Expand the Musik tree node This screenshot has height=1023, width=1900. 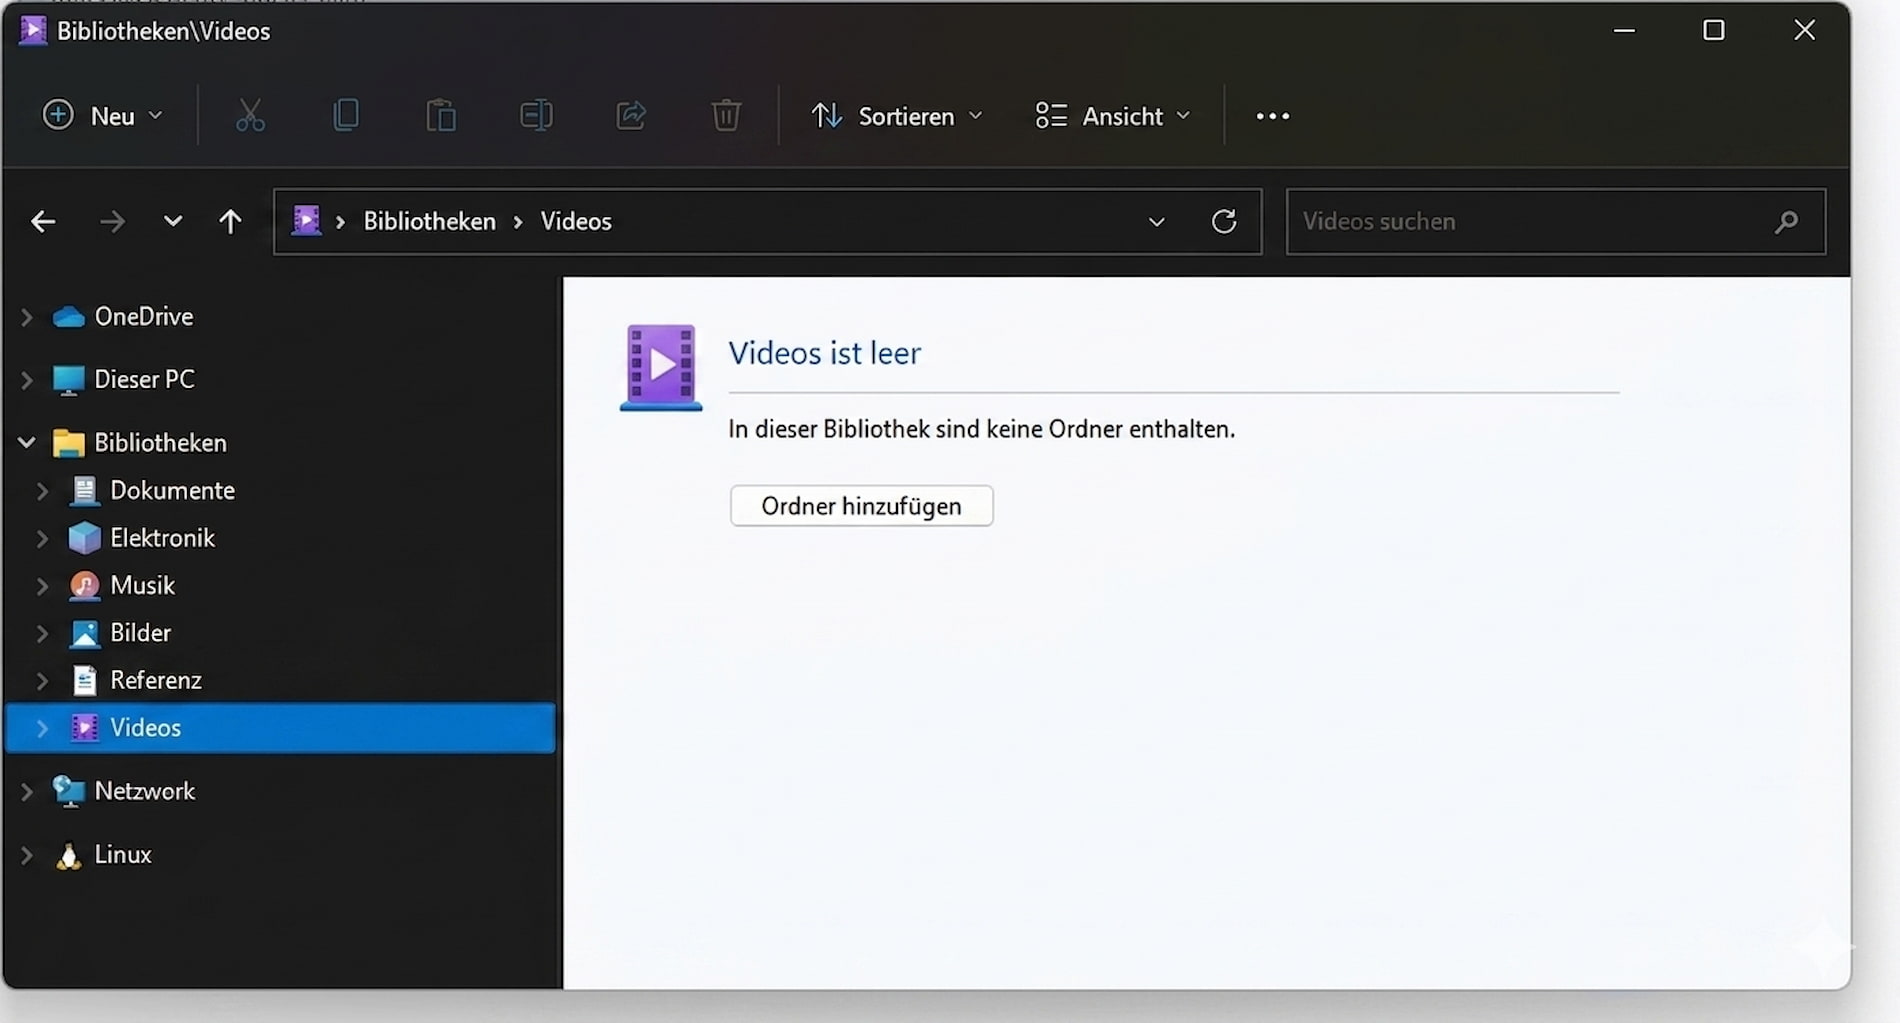coord(42,585)
